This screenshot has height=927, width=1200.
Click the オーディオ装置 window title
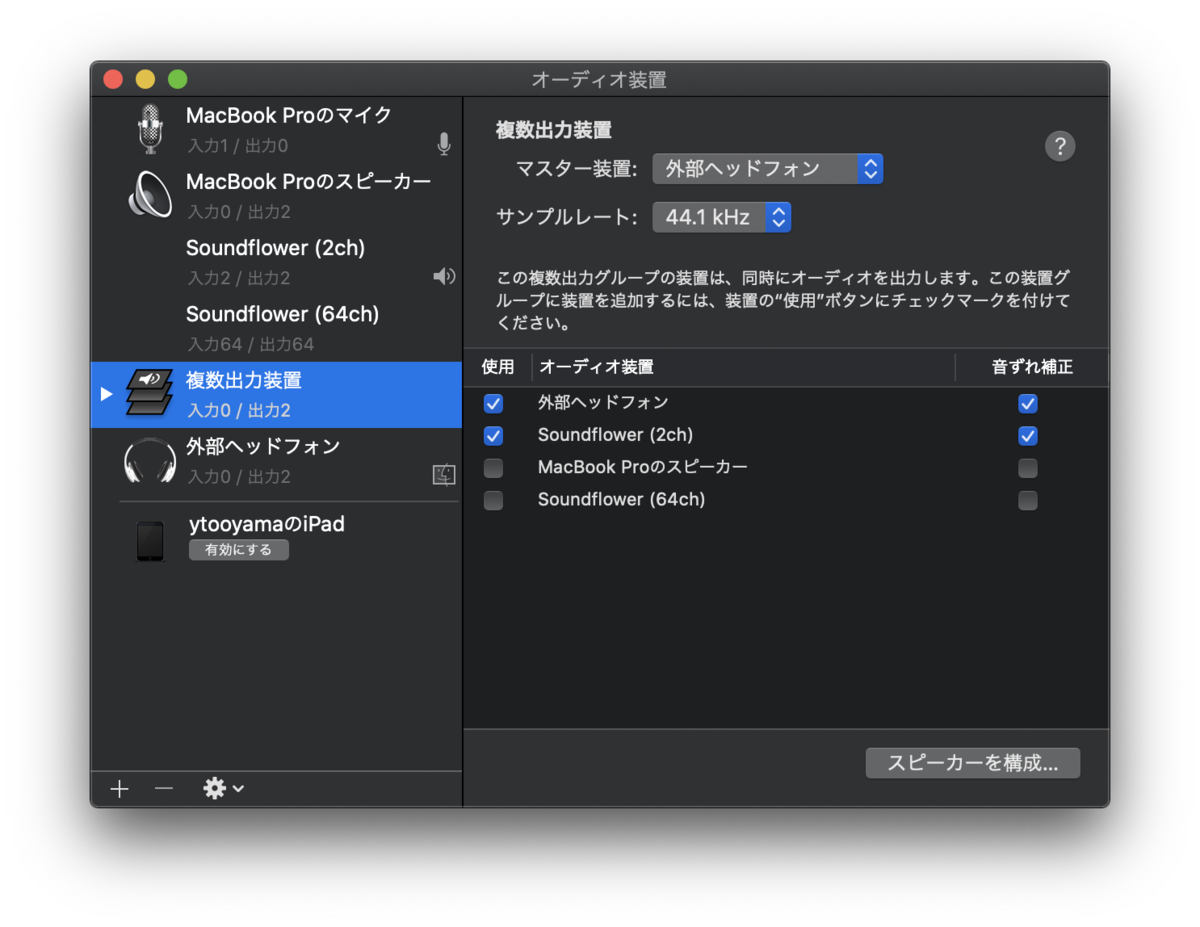[x=599, y=80]
